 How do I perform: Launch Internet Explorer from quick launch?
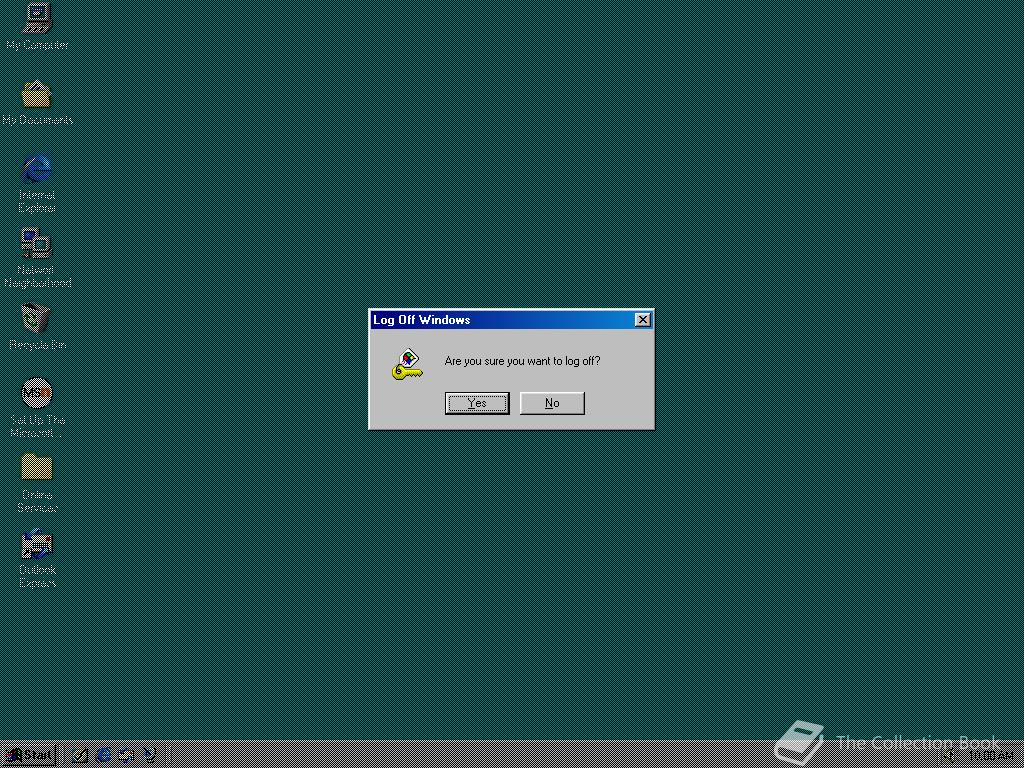pyautogui.click(x=103, y=756)
